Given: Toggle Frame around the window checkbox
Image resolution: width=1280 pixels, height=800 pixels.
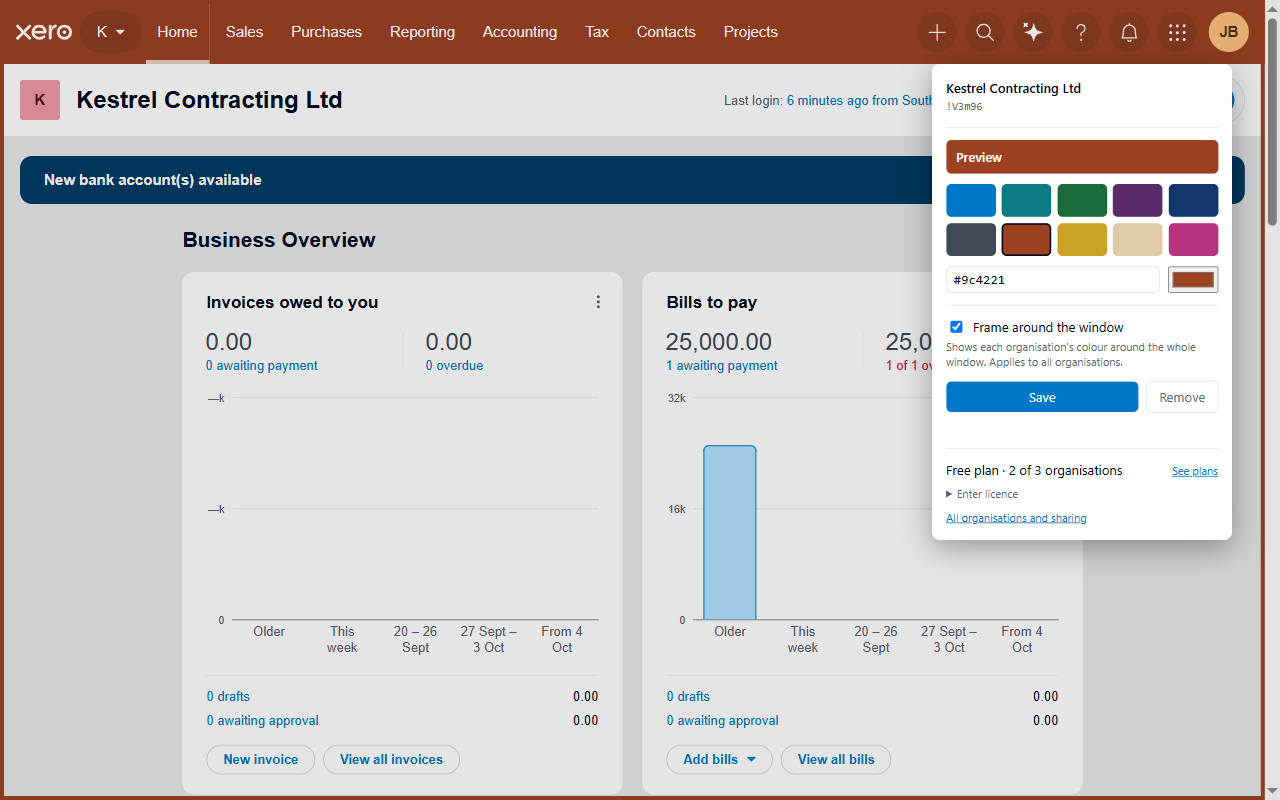Looking at the screenshot, I should [x=956, y=327].
